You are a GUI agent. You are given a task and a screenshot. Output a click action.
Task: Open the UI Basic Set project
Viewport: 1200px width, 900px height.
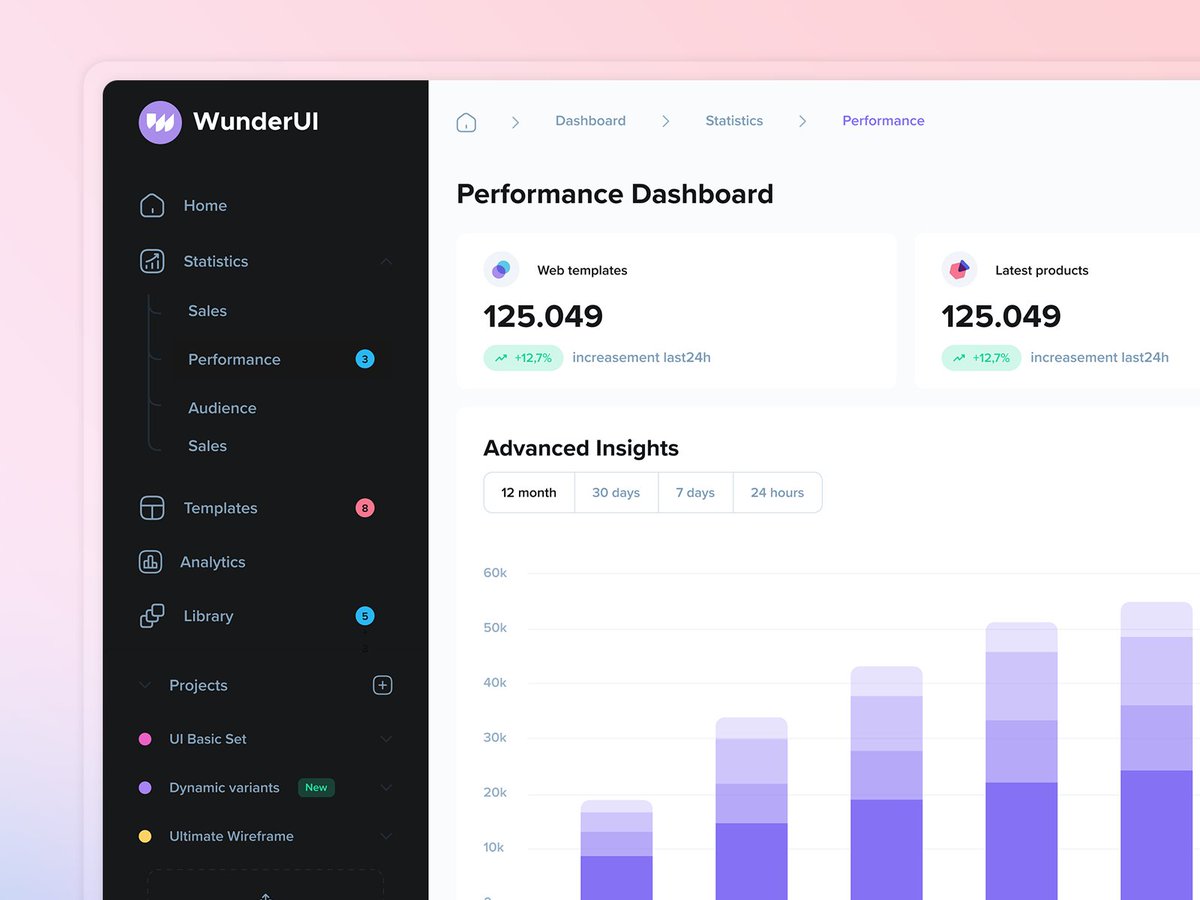point(208,739)
